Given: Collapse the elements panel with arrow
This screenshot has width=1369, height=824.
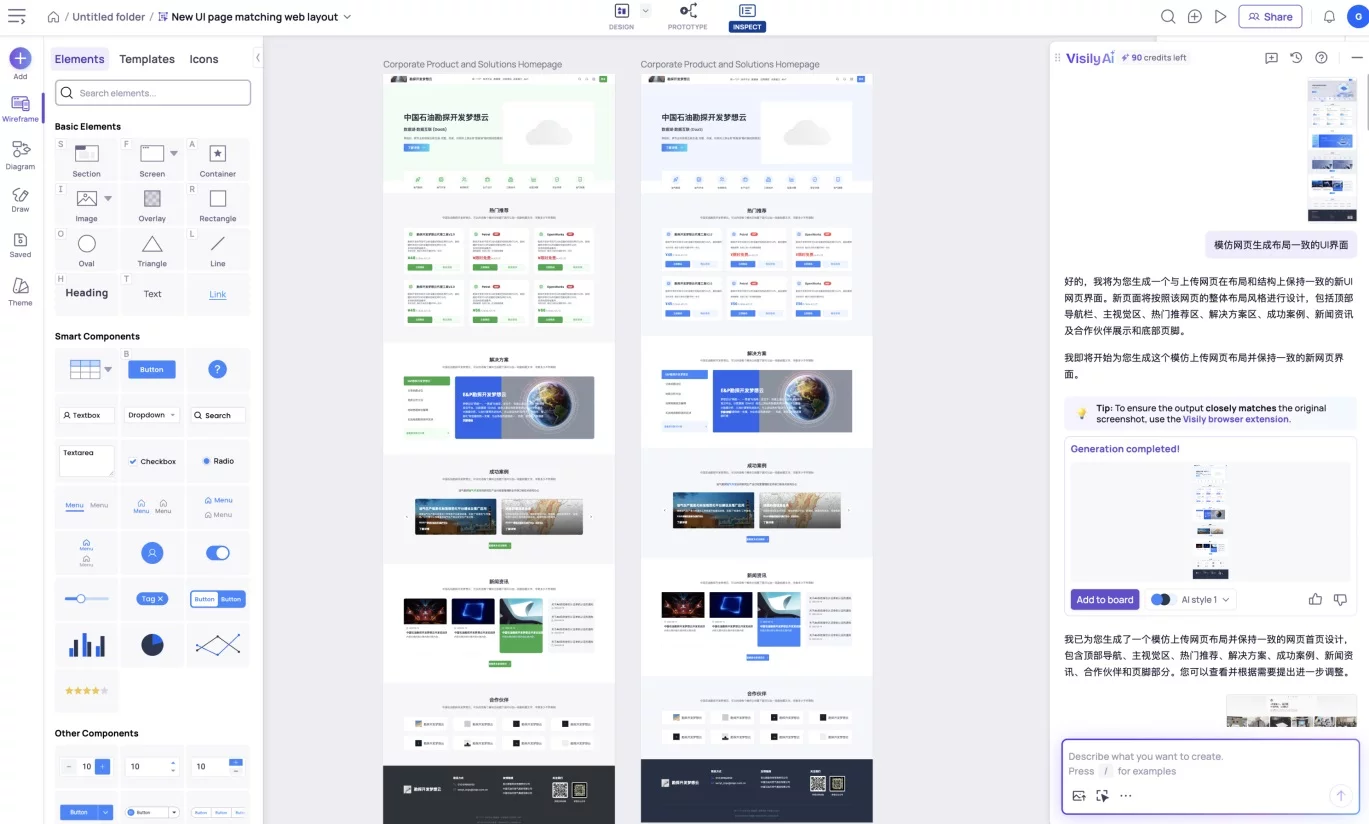Looking at the screenshot, I should [x=258, y=58].
